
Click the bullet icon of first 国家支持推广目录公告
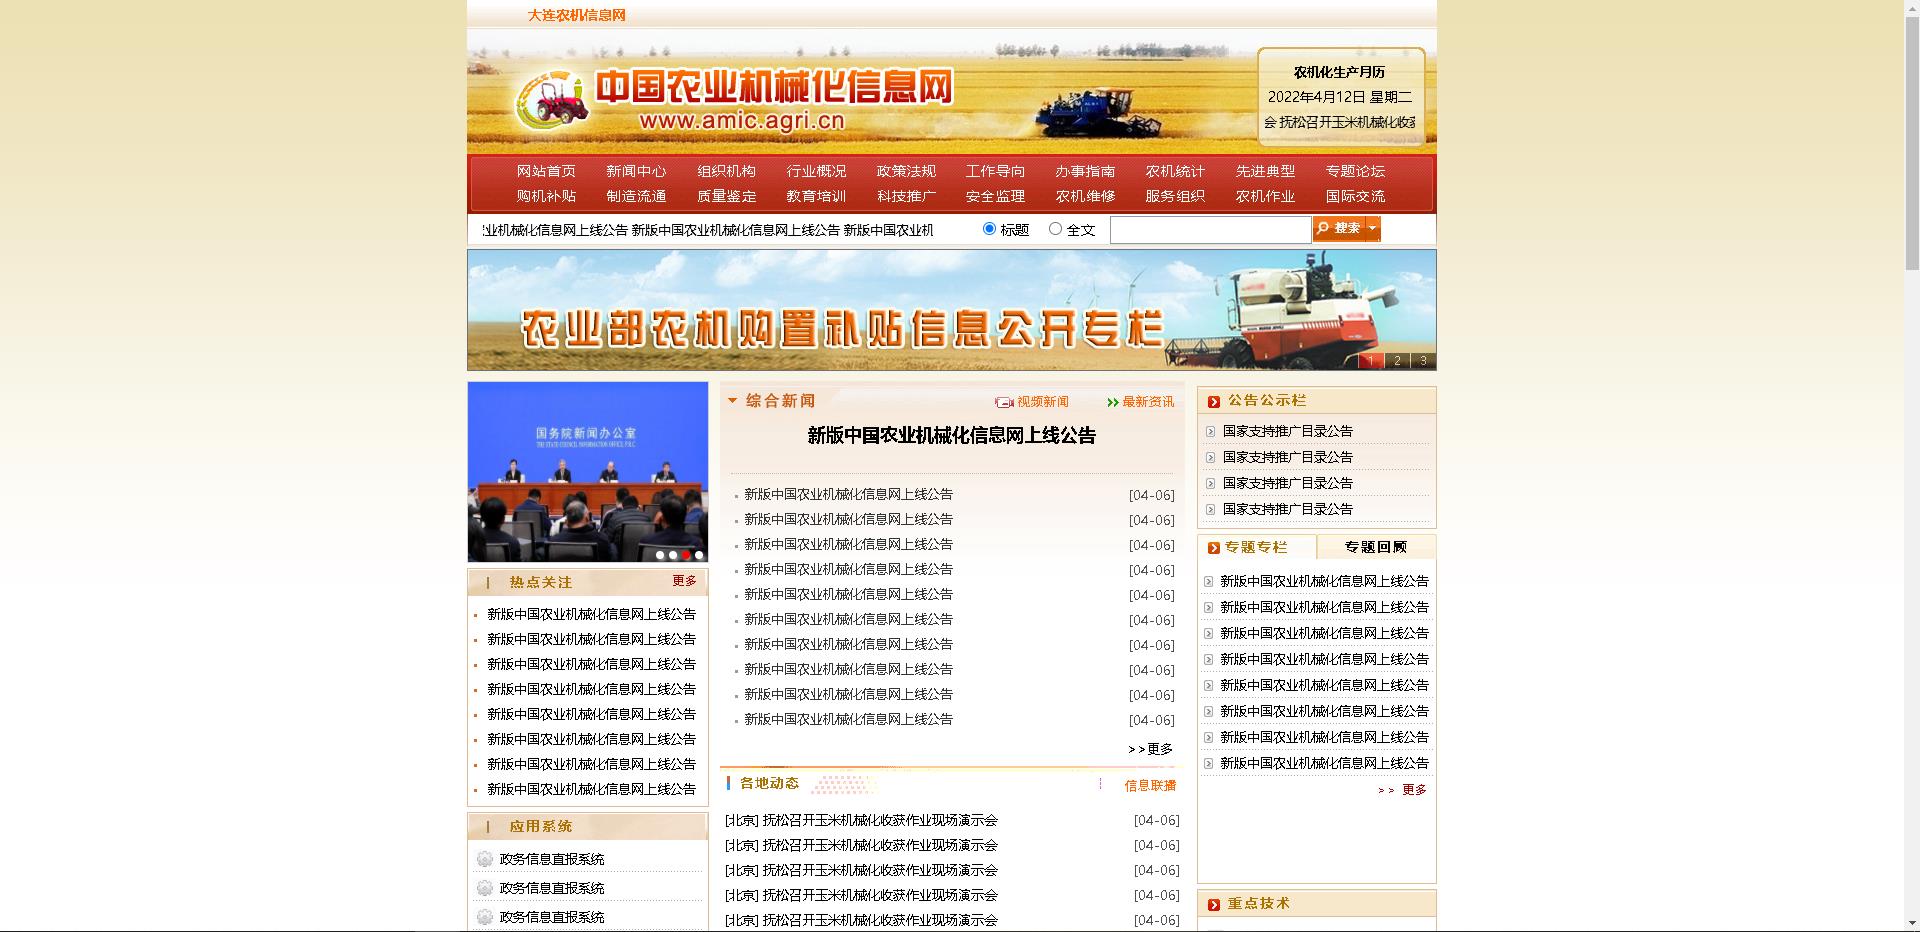1211,432
